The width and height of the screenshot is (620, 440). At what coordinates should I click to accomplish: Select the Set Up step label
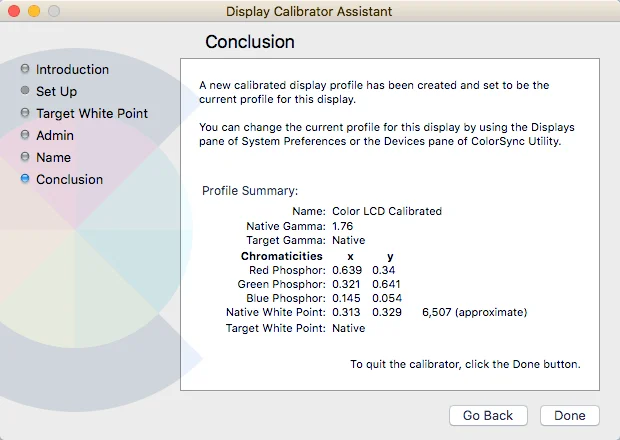(56, 92)
